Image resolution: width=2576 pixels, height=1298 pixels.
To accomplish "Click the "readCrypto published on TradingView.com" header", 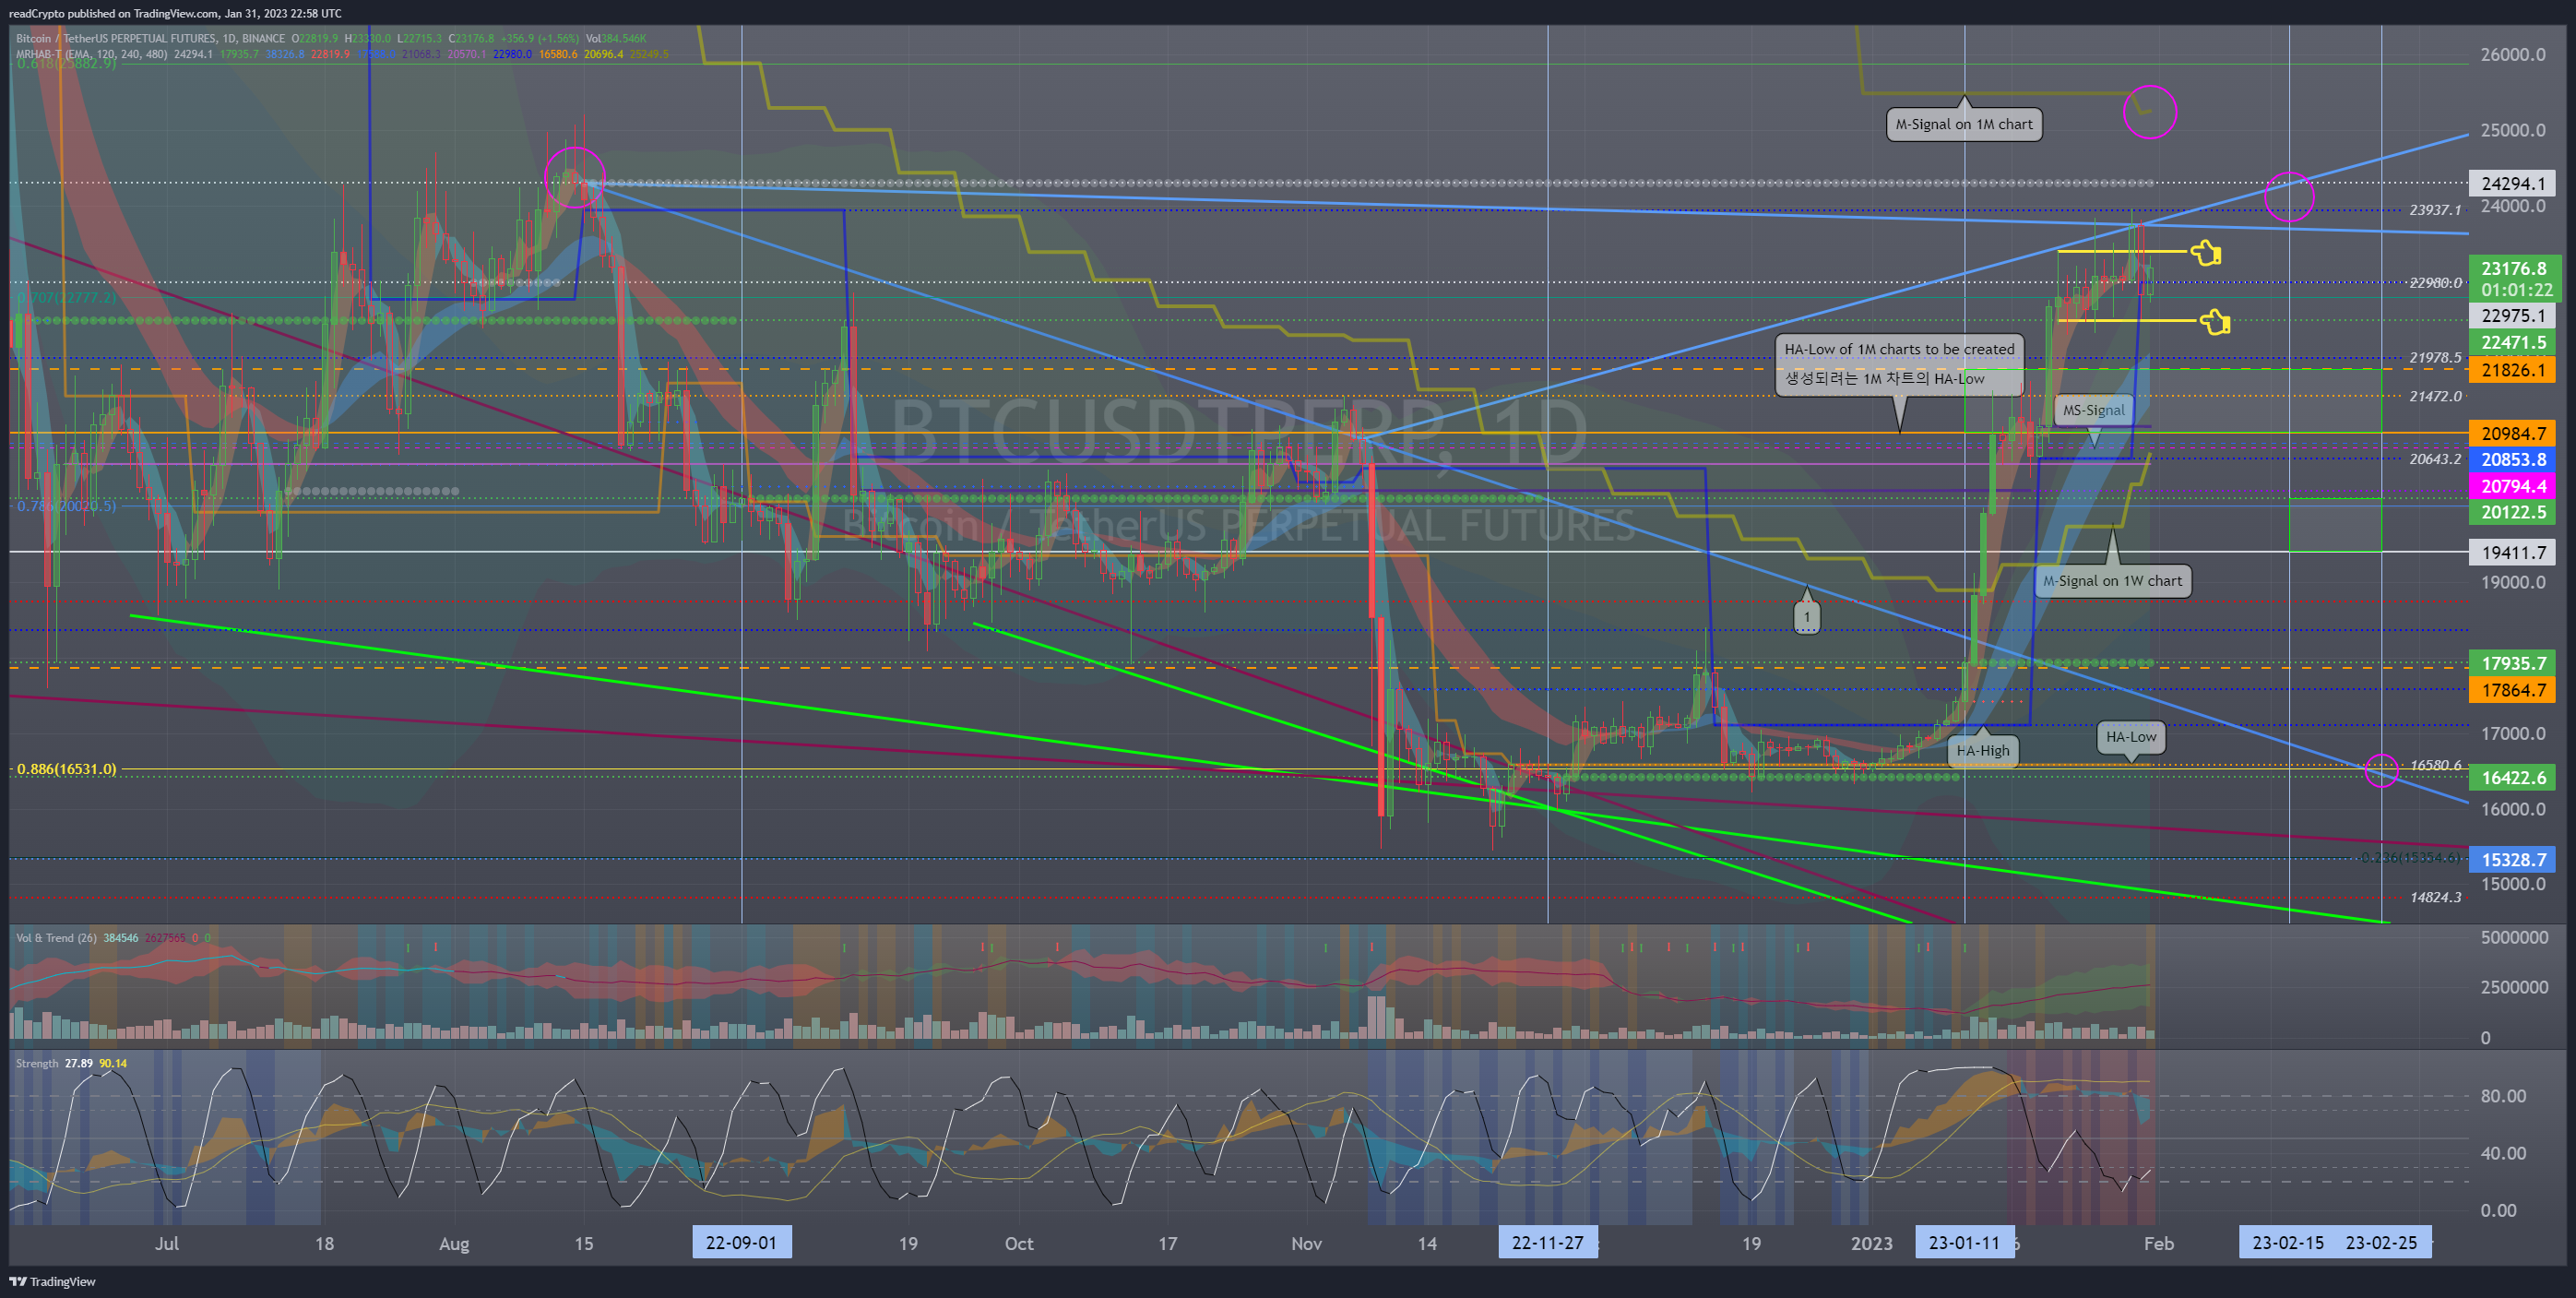I will (x=175, y=13).
